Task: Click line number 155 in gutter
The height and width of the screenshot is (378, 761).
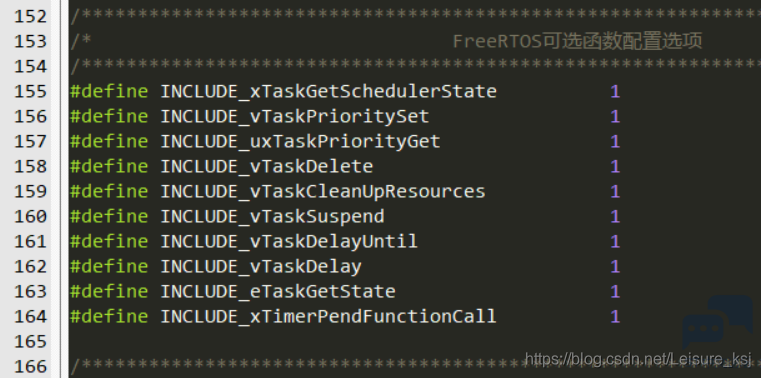Action: click(30, 91)
